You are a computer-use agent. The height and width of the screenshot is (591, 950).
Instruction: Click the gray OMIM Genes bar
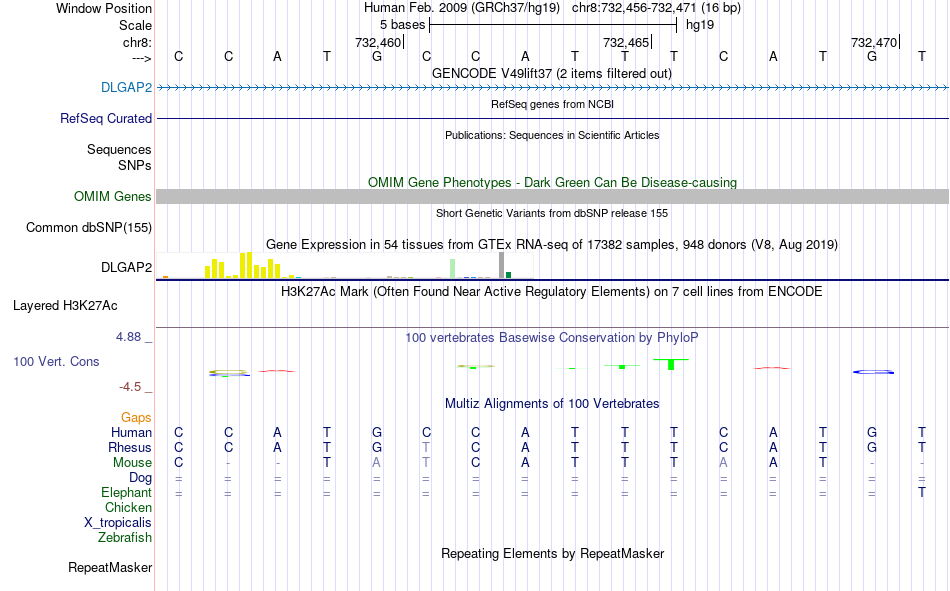pyautogui.click(x=553, y=196)
